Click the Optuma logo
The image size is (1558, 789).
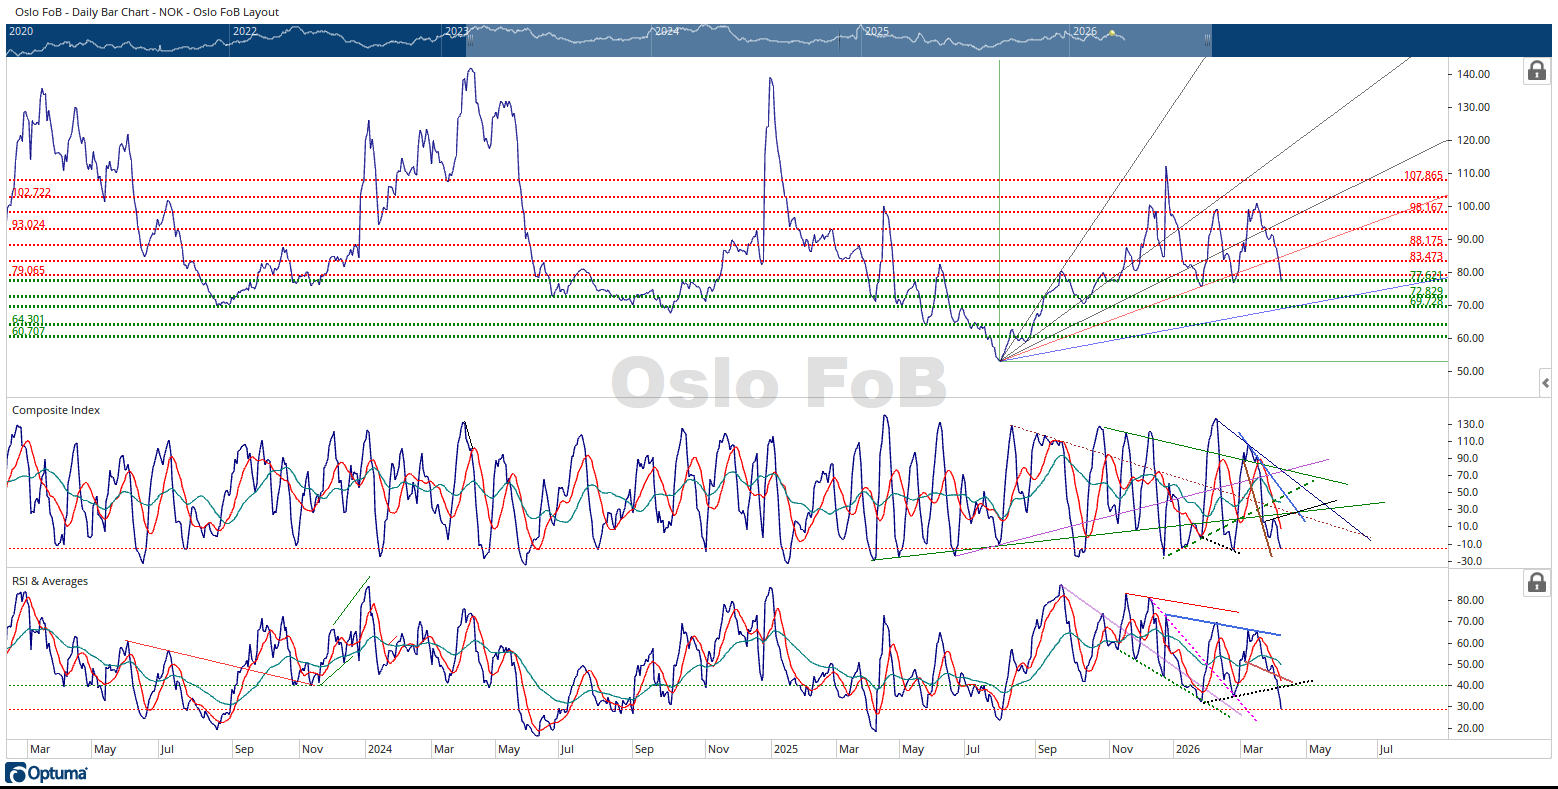[x=46, y=773]
